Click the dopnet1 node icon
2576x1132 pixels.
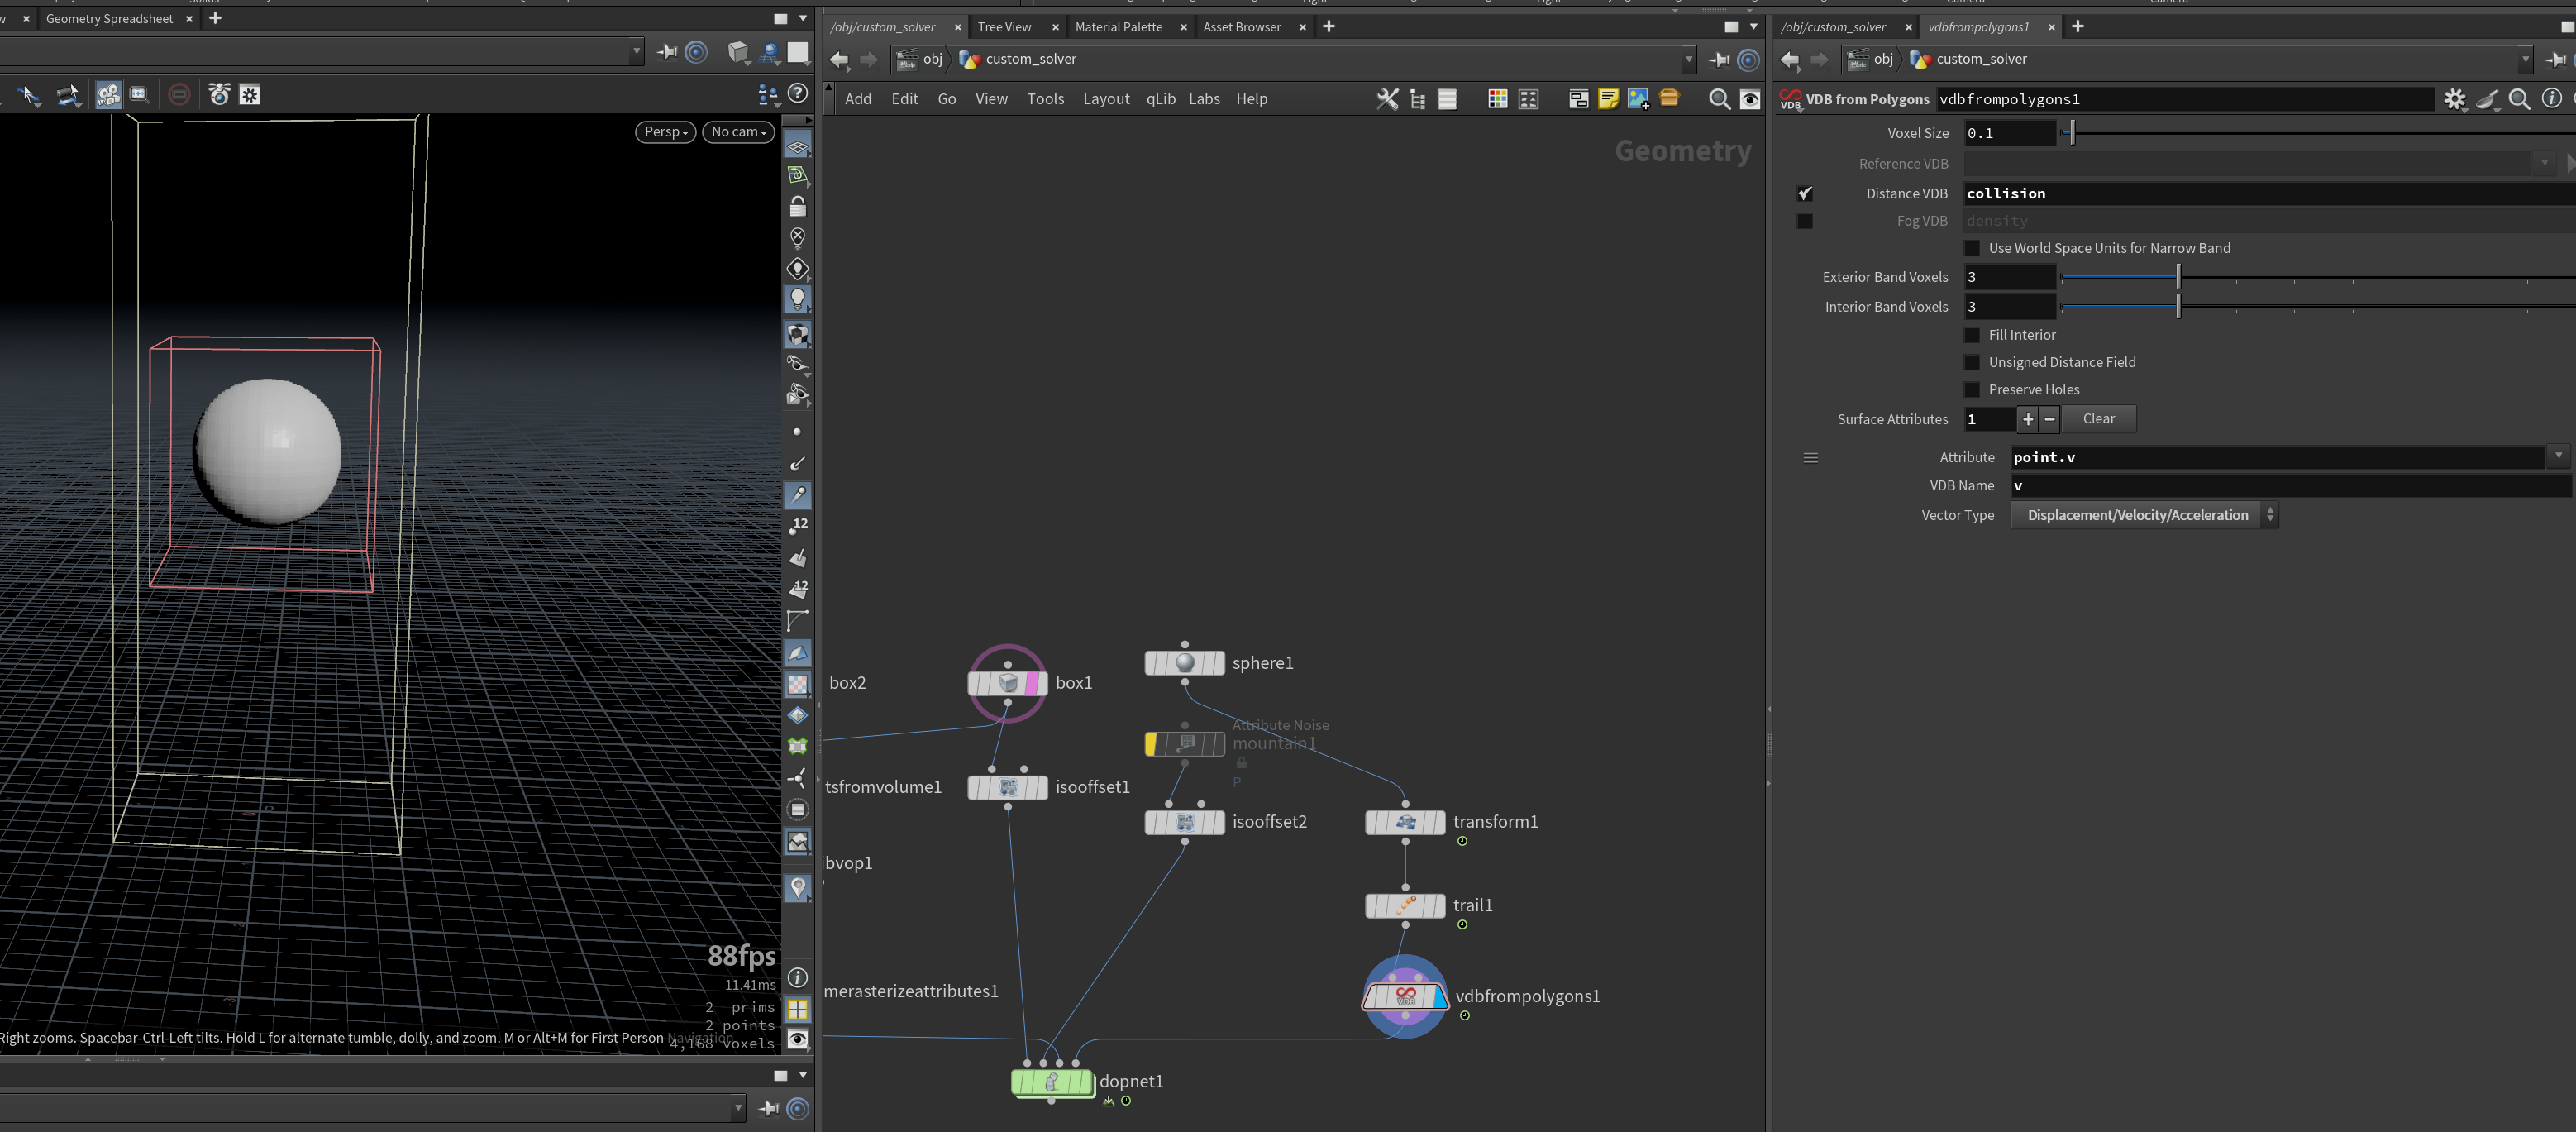coord(1052,1082)
